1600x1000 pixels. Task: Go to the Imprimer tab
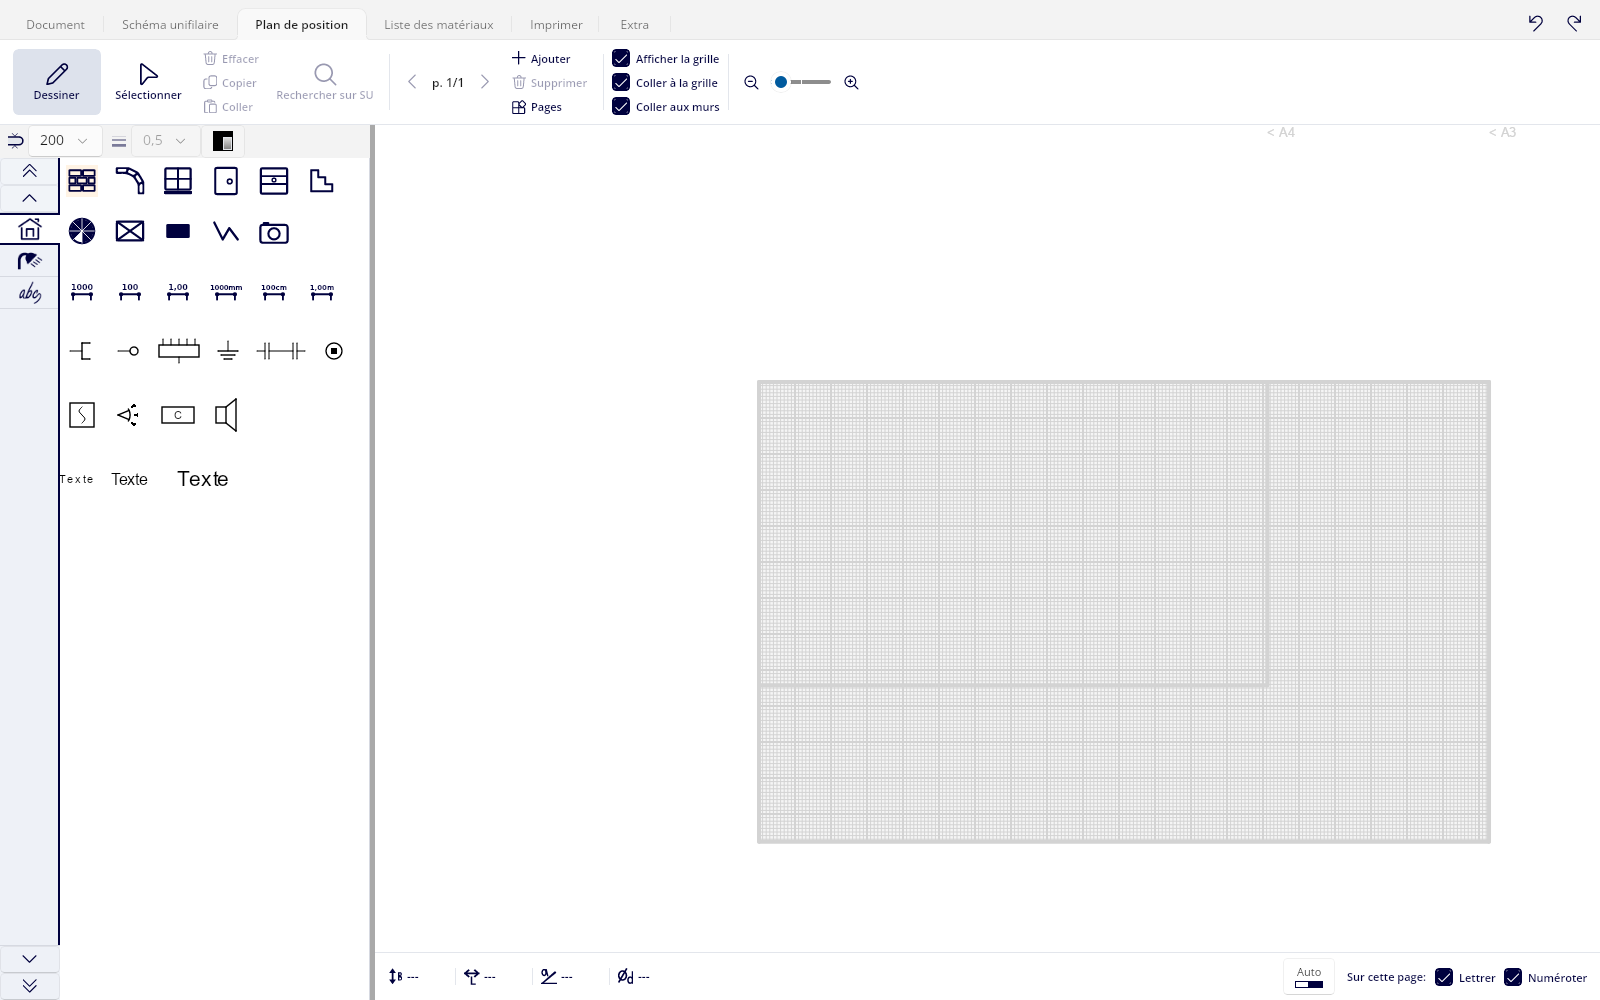pyautogui.click(x=556, y=24)
